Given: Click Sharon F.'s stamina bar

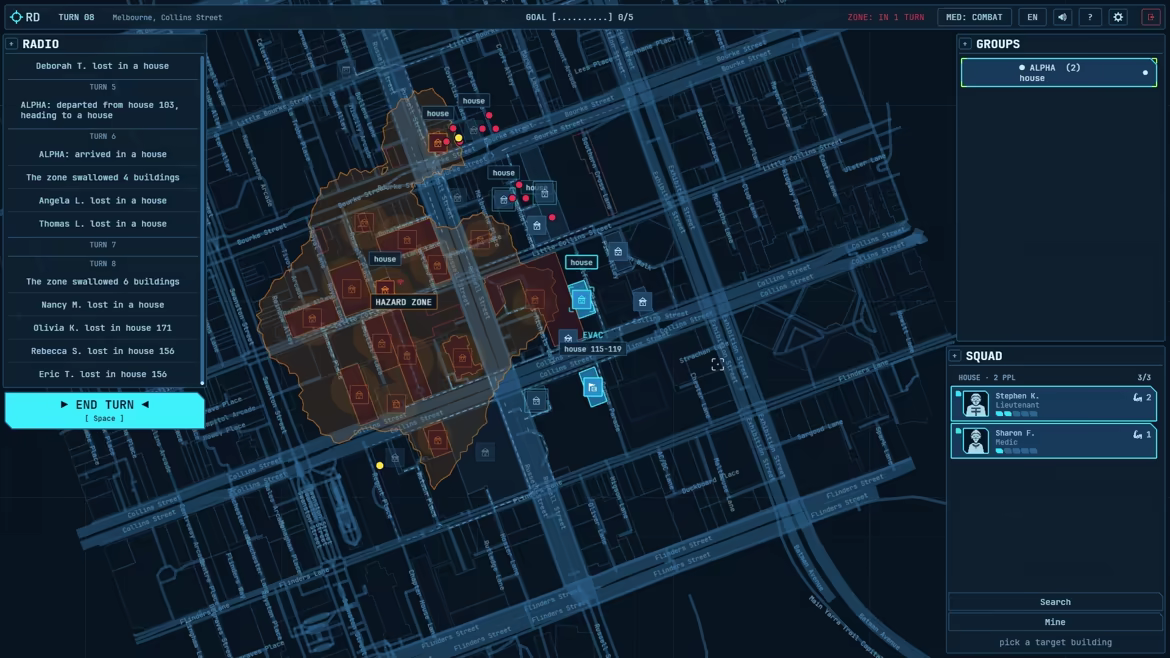Looking at the screenshot, I should (1016, 451).
